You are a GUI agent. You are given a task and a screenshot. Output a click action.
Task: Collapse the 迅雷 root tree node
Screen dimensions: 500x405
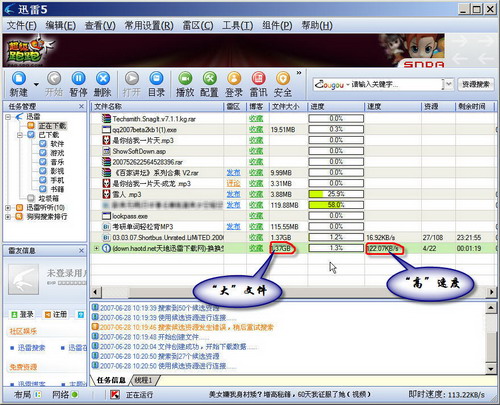8,117
